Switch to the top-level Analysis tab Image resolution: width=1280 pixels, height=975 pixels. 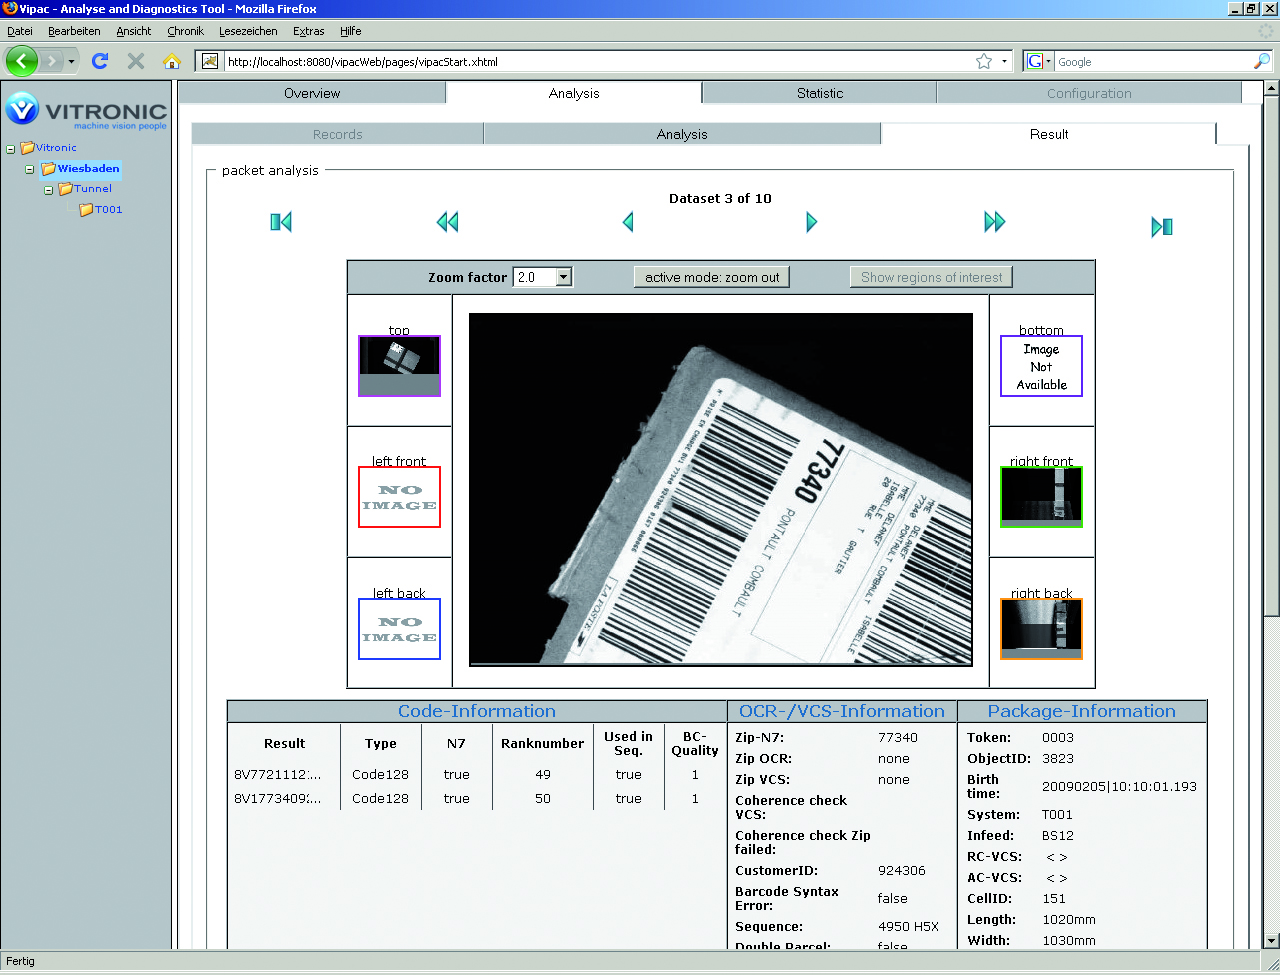pyautogui.click(x=574, y=93)
